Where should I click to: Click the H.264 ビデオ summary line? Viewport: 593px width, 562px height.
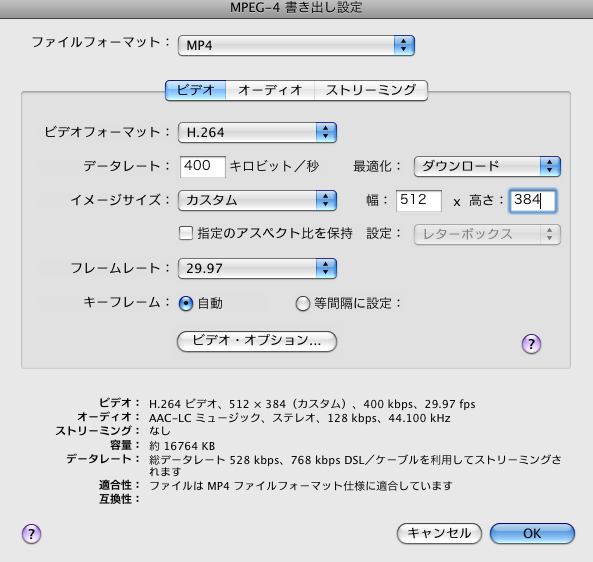point(312,404)
